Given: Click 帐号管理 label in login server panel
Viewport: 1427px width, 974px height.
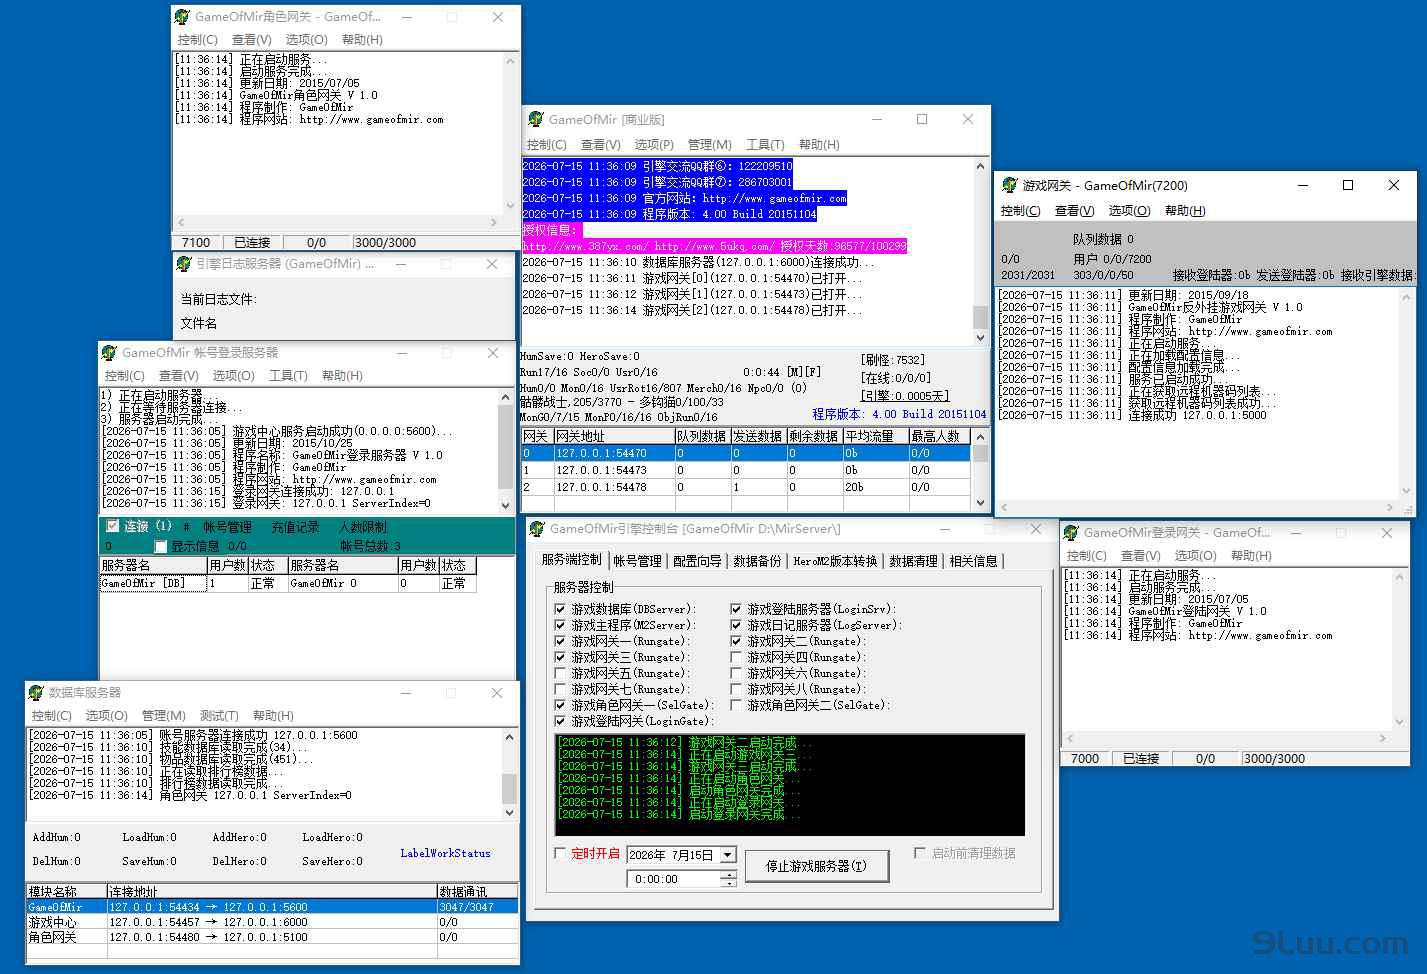Looking at the screenshot, I should click(x=227, y=527).
